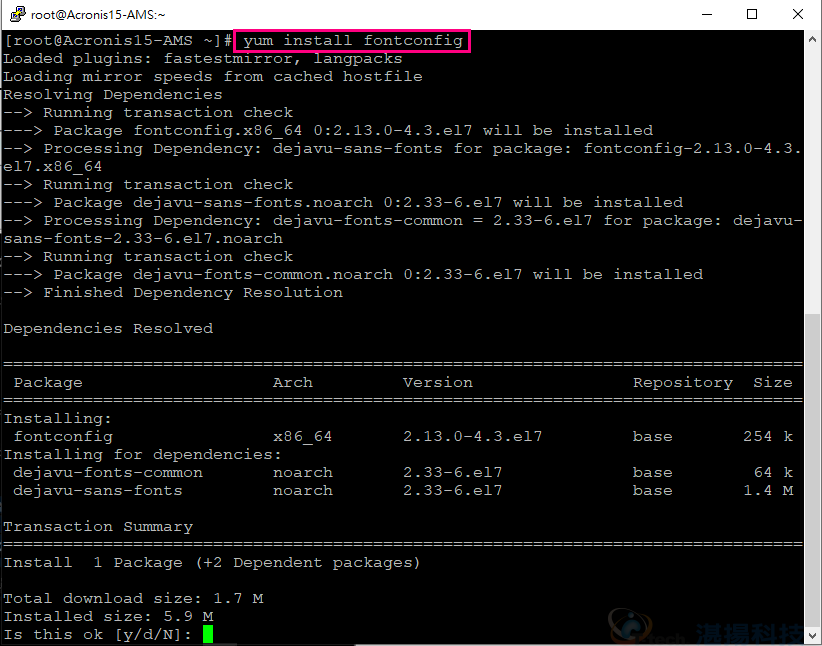This screenshot has width=822, height=646.
Task: Click 'Total download size: 1.7 M' line
Action: 133,598
